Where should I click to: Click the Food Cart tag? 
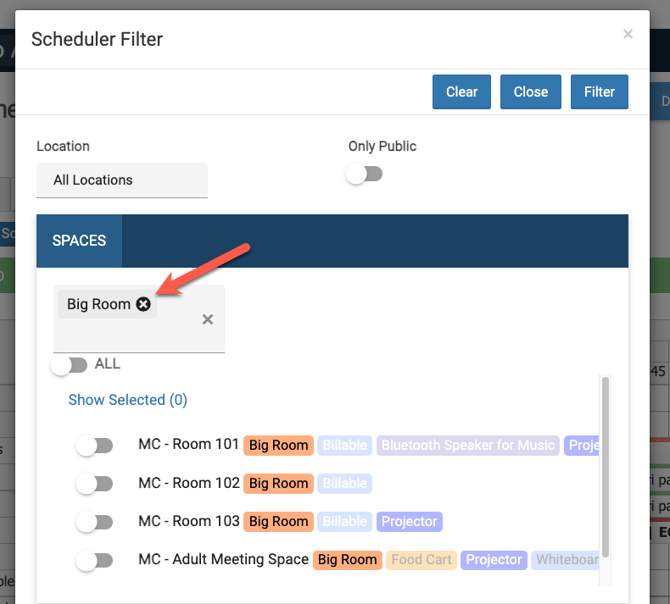[421, 560]
